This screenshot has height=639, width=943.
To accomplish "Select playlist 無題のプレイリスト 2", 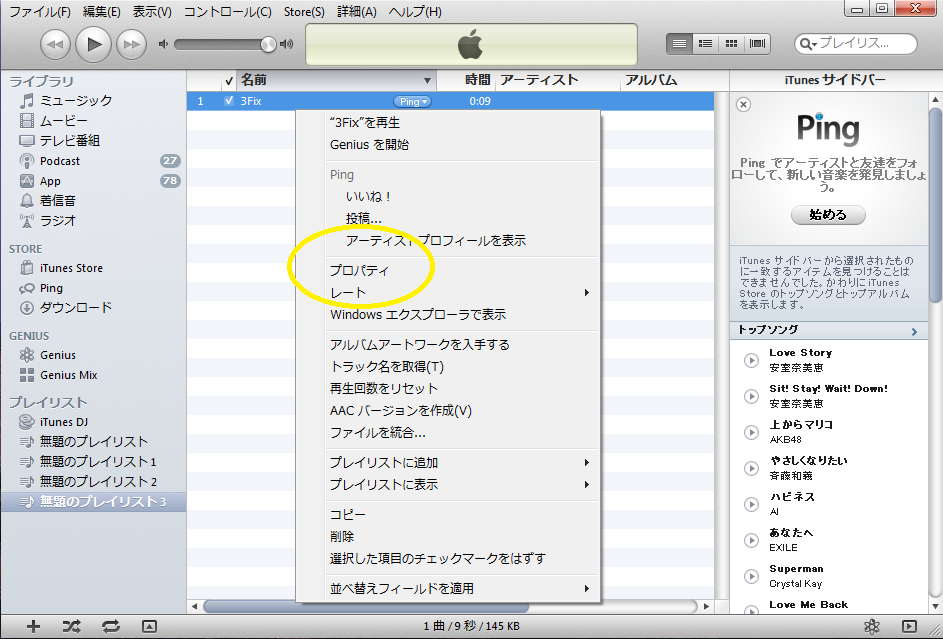I will [x=98, y=482].
